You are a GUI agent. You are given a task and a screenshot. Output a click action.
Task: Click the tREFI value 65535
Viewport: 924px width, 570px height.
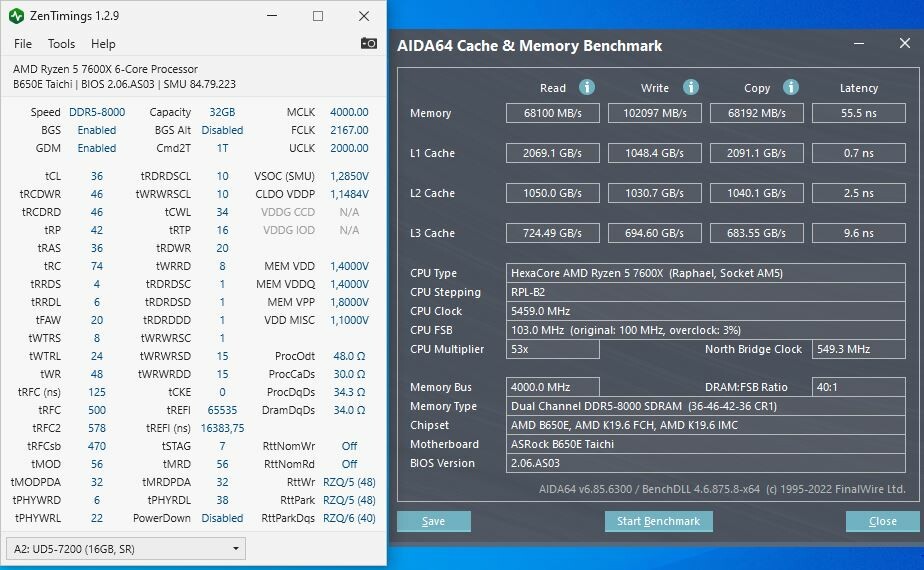pos(222,410)
